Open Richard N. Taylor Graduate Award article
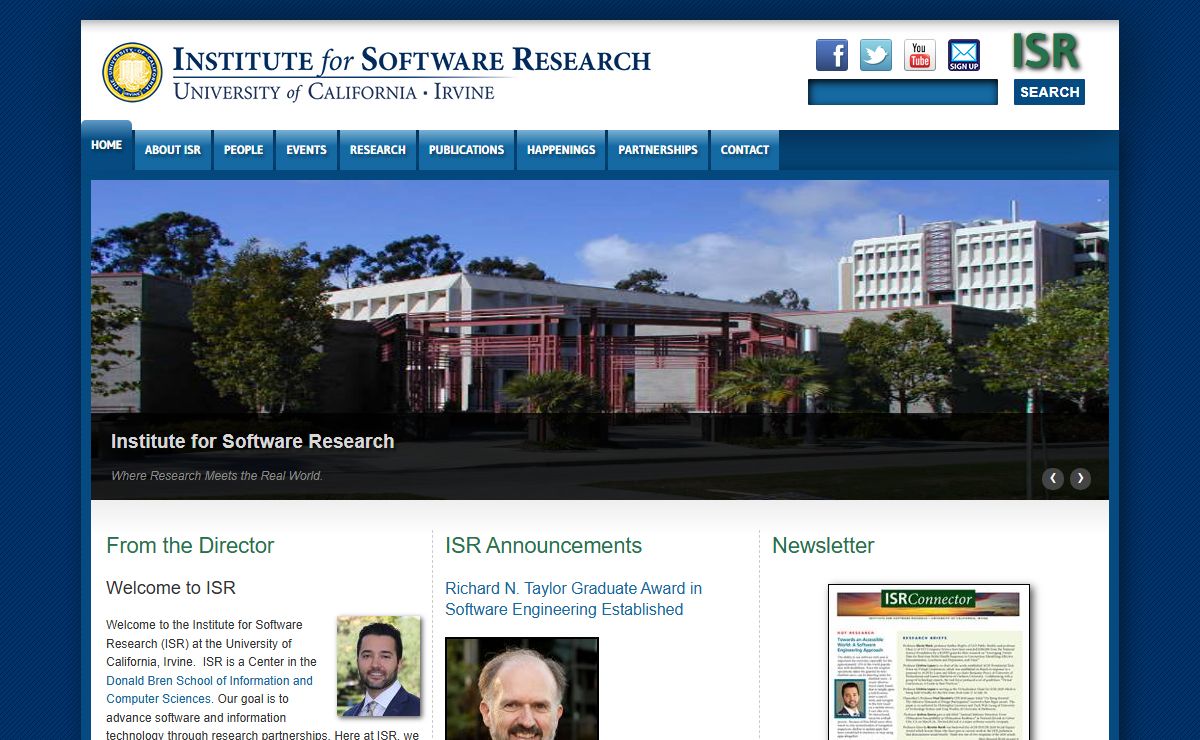 [x=573, y=599]
